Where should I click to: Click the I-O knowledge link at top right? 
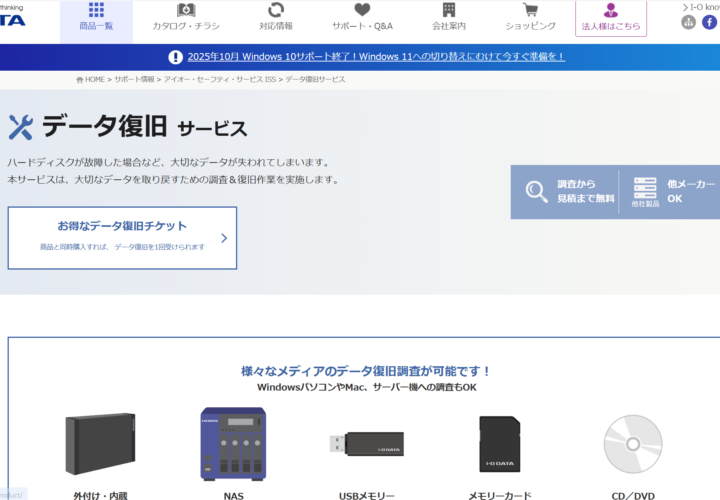[701, 7]
